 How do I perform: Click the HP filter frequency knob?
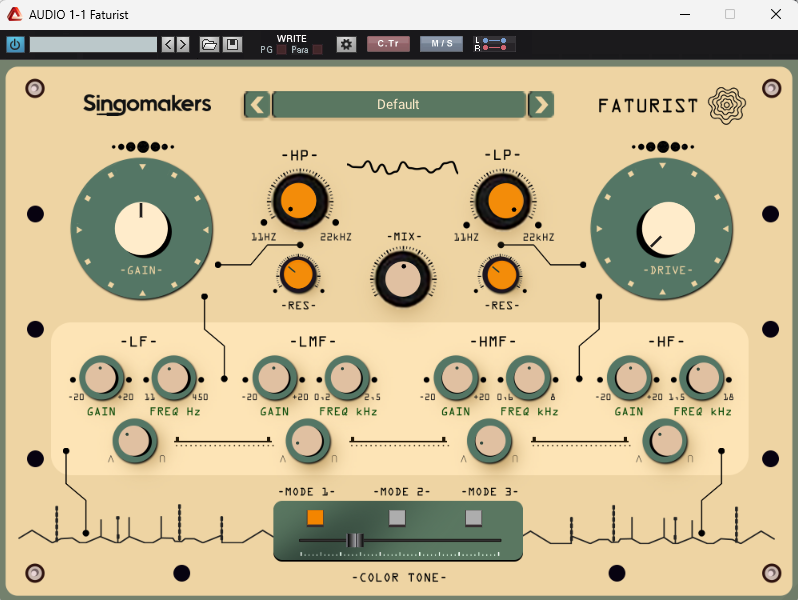[x=300, y=201]
